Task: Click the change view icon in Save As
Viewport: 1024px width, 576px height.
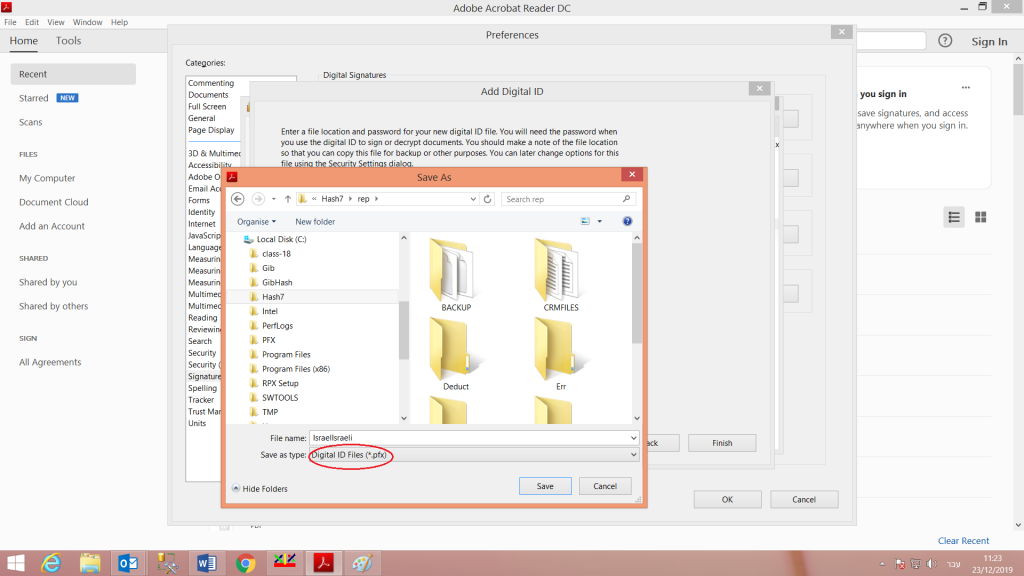Action: click(585, 221)
